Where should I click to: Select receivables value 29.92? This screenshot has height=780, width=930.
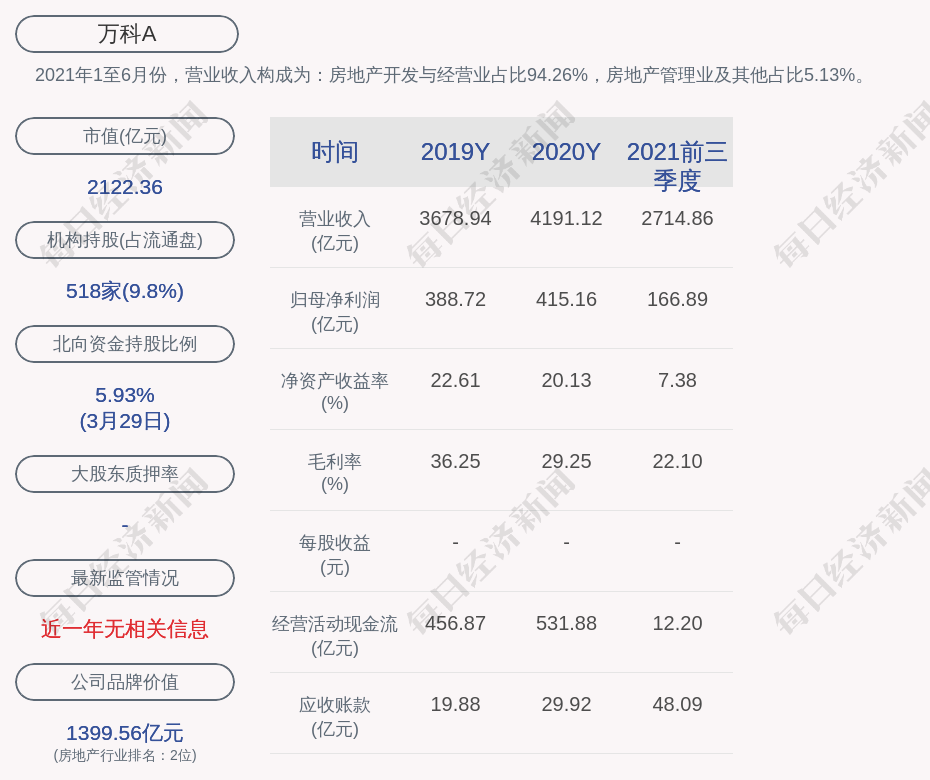pyautogui.click(x=566, y=705)
